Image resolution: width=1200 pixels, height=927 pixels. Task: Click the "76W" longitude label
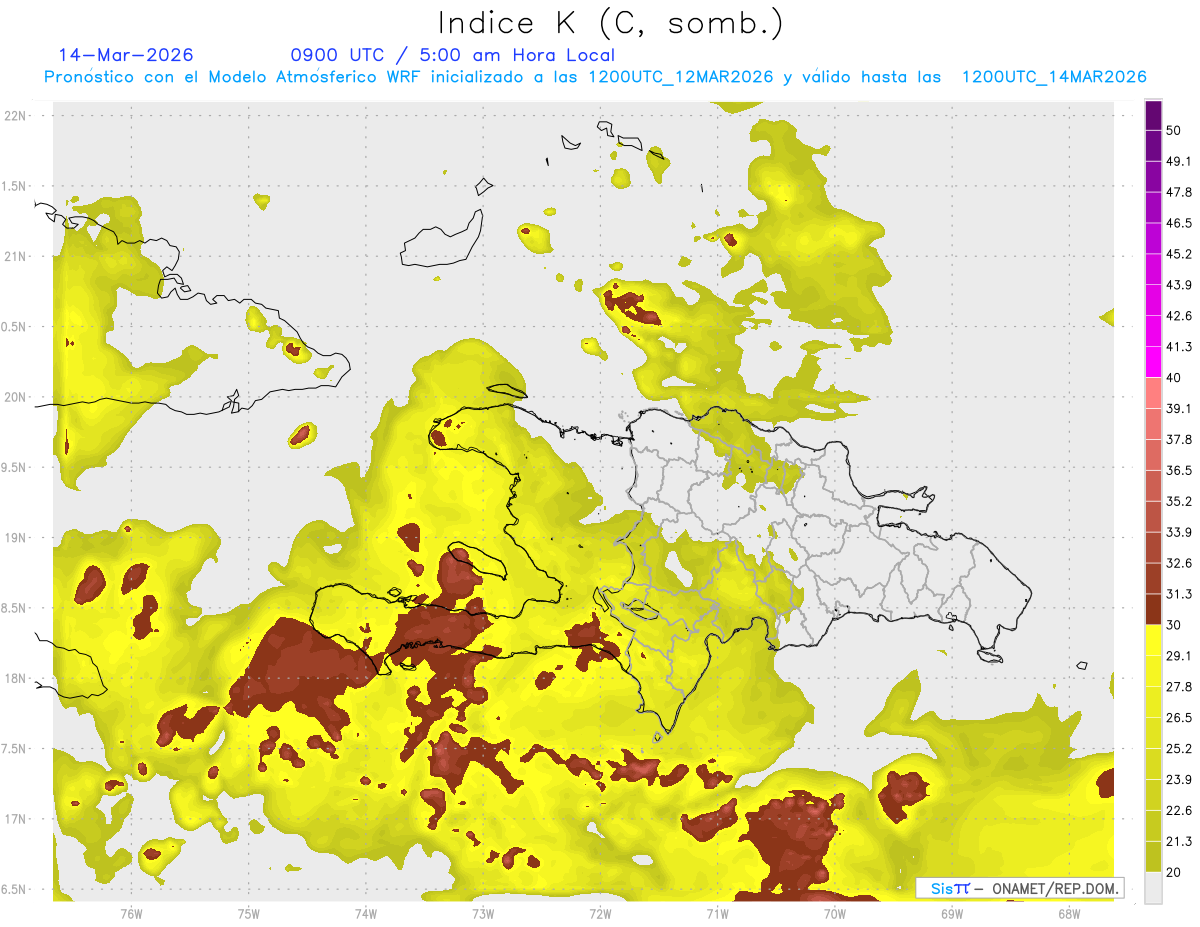[131, 913]
